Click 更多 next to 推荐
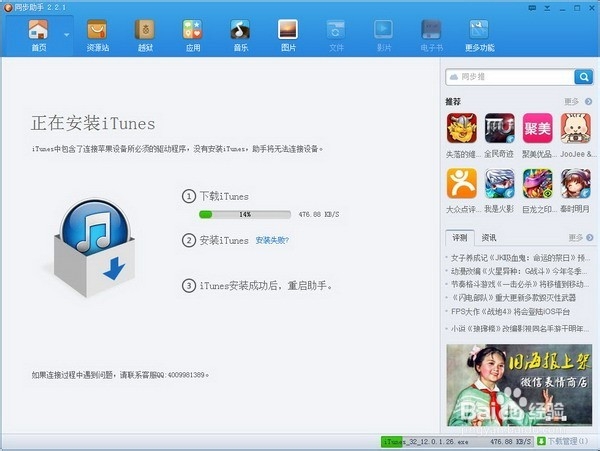The width and height of the screenshot is (600, 451). [x=578, y=101]
